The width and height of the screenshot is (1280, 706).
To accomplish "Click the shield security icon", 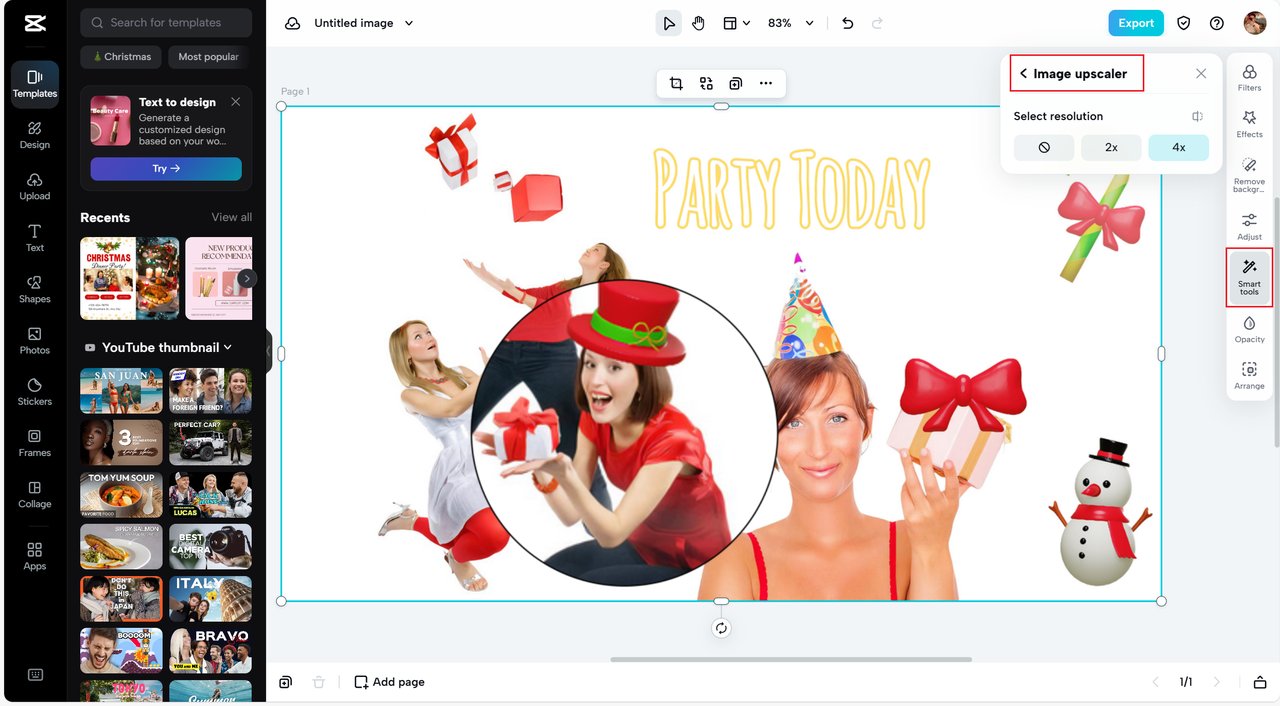I will pos(1184,23).
